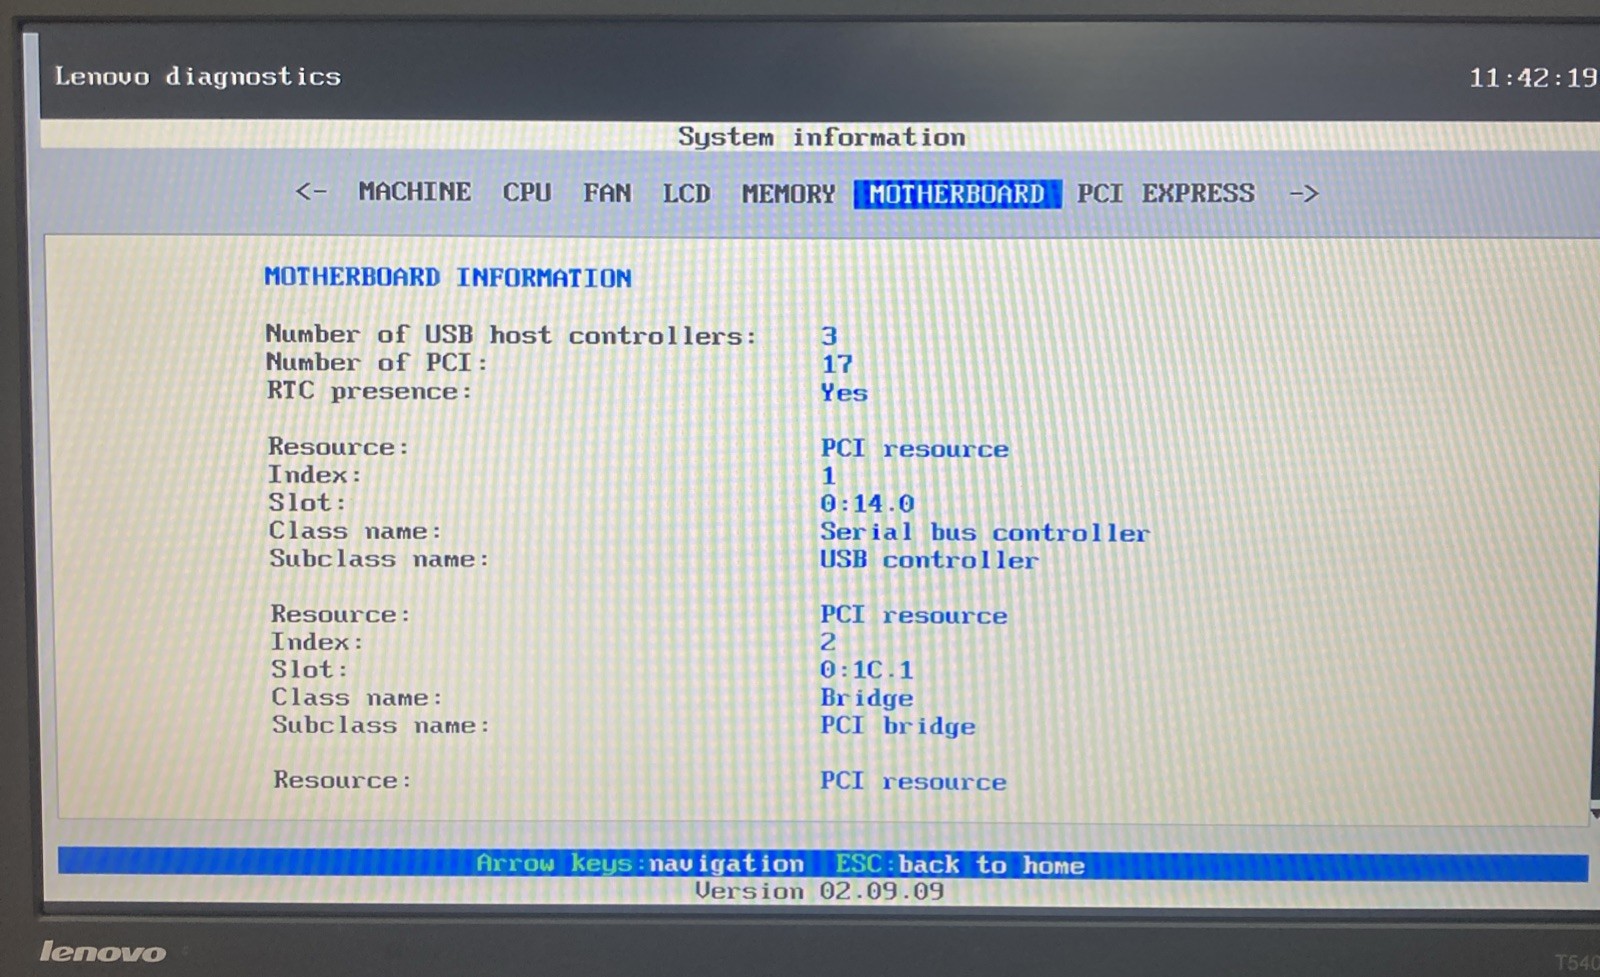Click the 'Number of PCI:' label
Viewport: 1600px width, 977px height.
point(376,362)
